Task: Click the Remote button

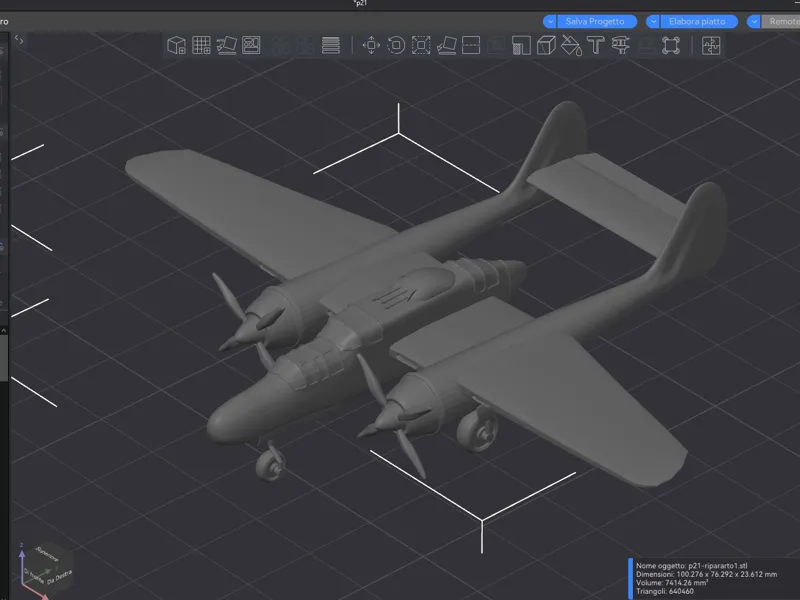Action: click(781, 21)
